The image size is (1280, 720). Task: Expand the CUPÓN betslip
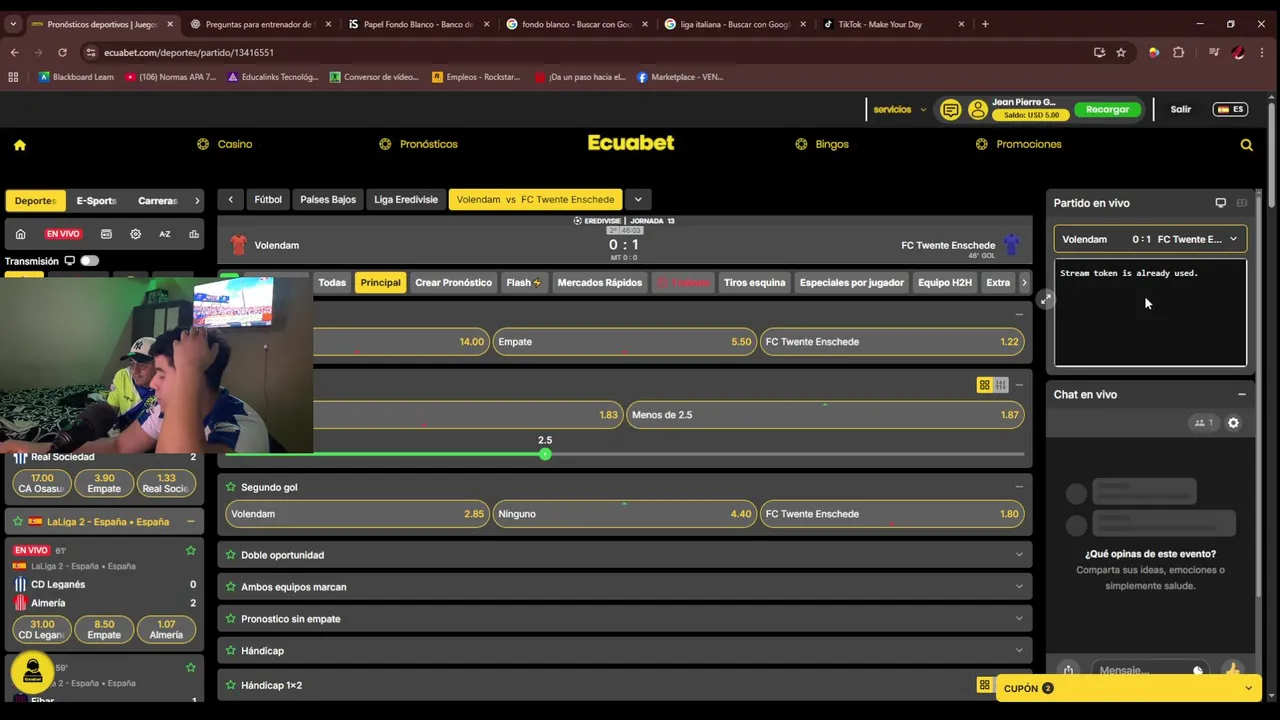(1128, 688)
